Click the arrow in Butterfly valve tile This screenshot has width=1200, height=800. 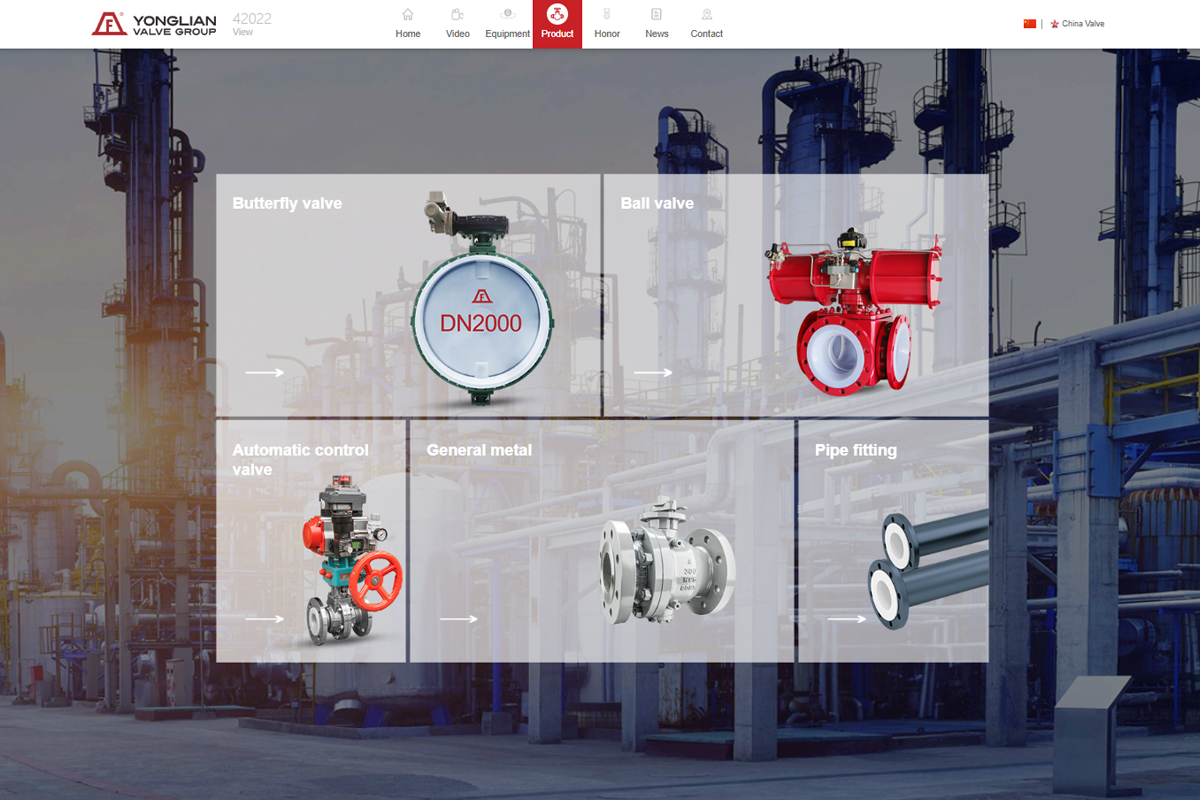(264, 373)
